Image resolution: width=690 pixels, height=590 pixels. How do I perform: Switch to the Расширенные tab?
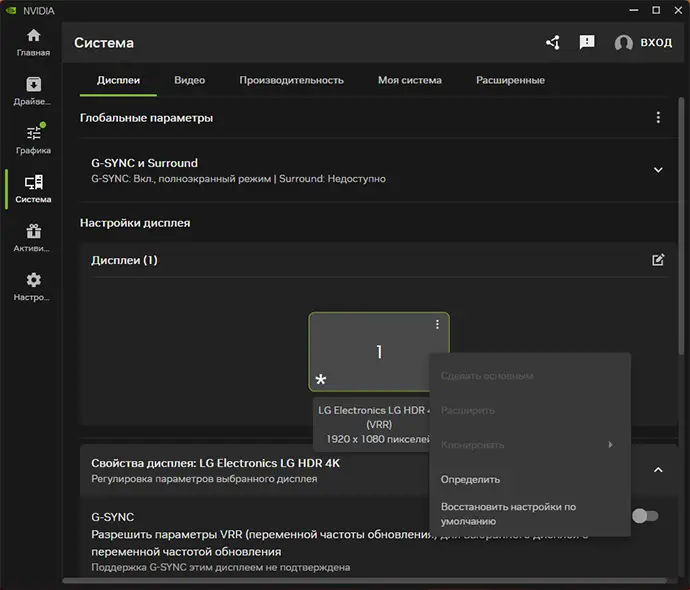coord(510,81)
